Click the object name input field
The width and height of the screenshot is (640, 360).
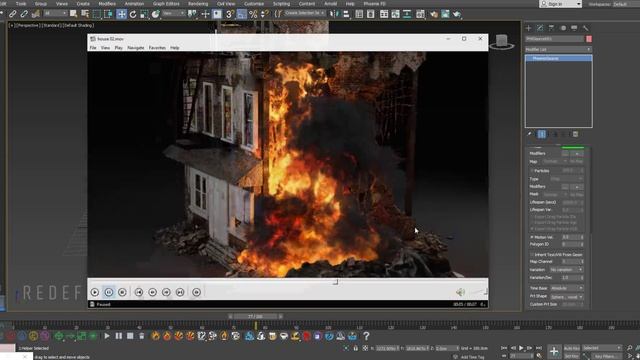(x=554, y=39)
